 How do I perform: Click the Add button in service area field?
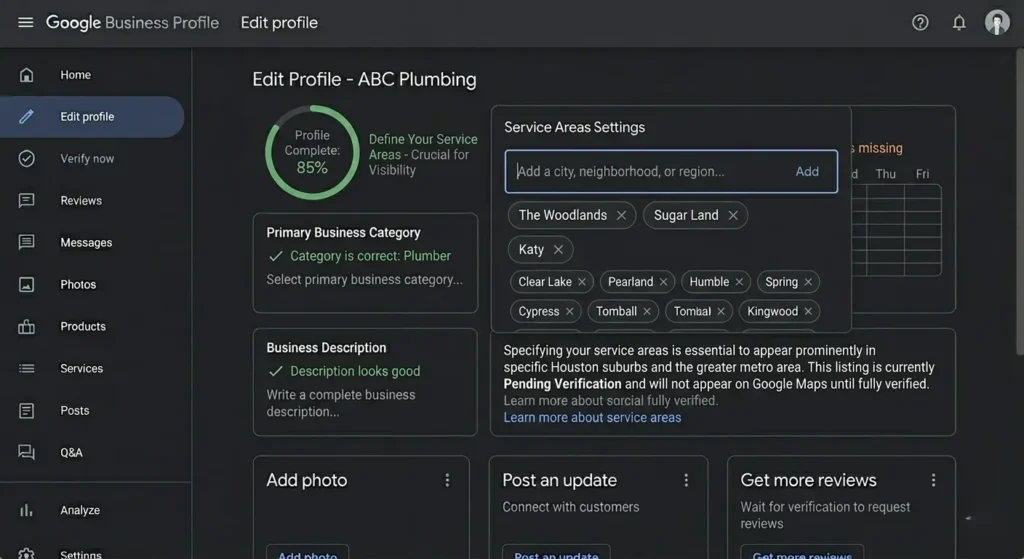(807, 171)
